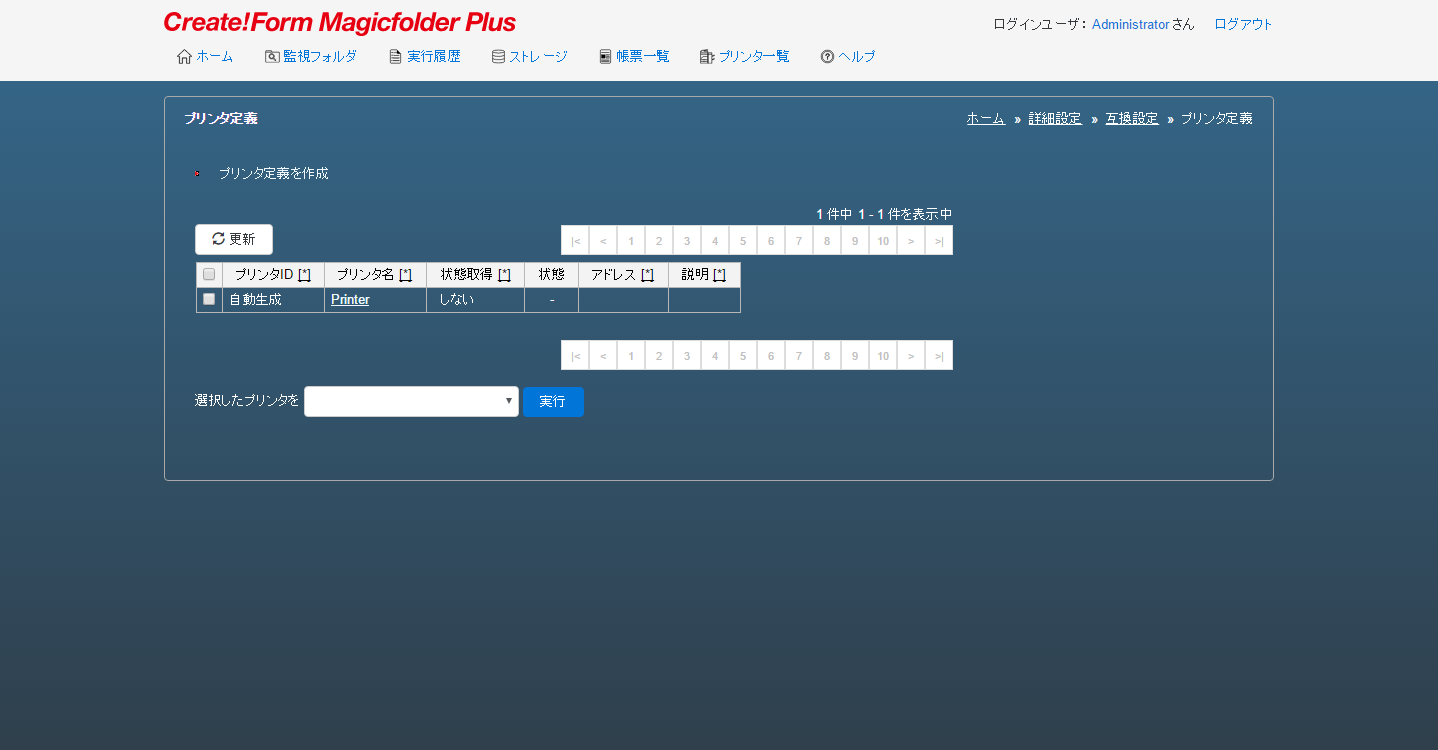This screenshot has width=1438, height=750.
Task: Open the Printer link in table
Action: [x=350, y=299]
